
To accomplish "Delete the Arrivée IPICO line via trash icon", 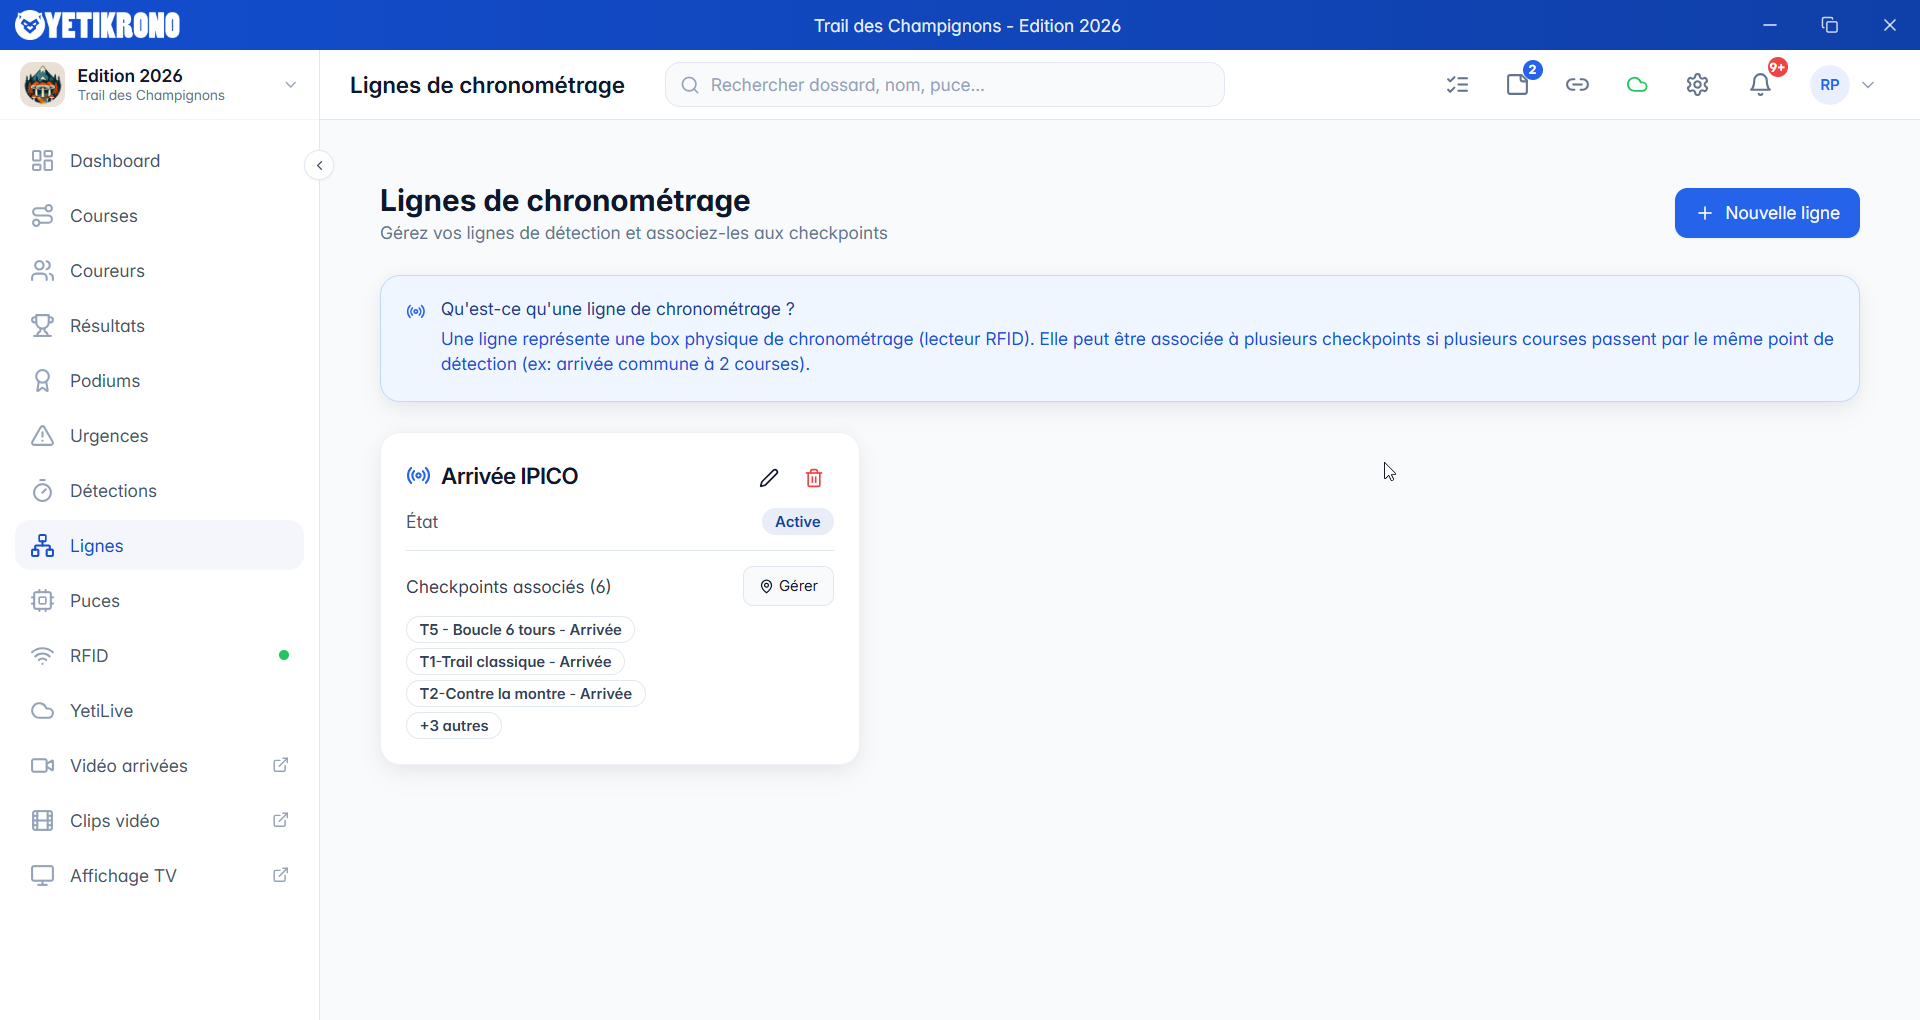I will 814,477.
